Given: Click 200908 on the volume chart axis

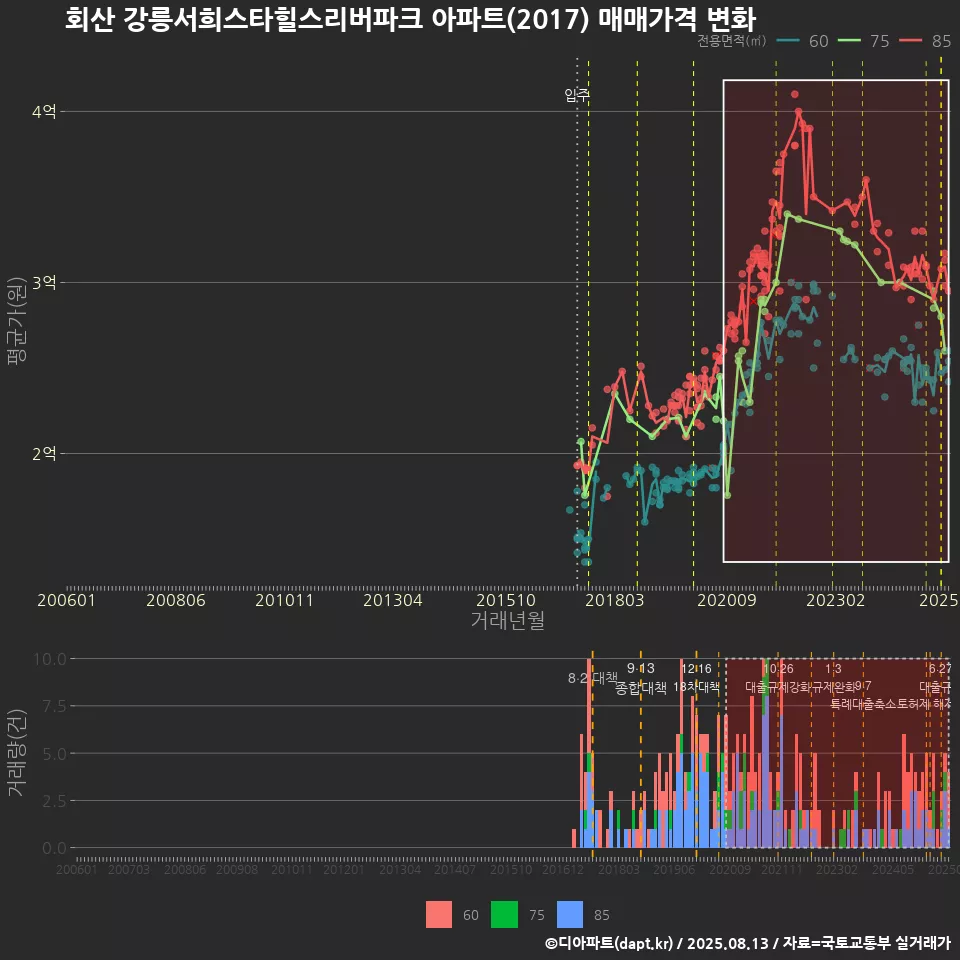Looking at the screenshot, I should (x=237, y=869).
